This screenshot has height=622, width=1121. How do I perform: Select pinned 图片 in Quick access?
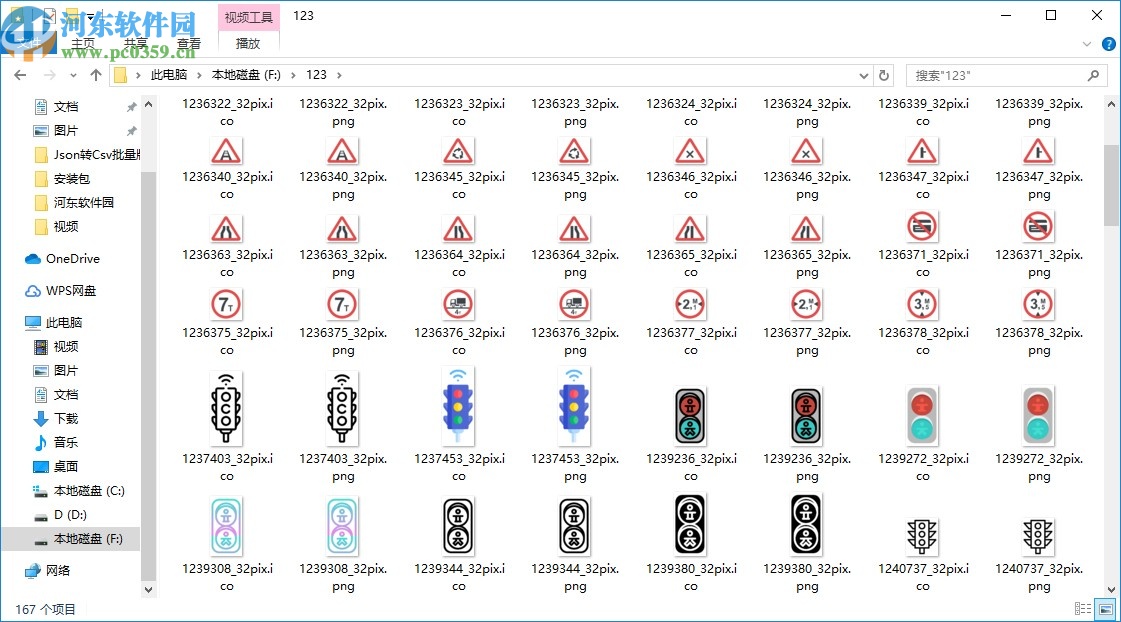(x=66, y=131)
